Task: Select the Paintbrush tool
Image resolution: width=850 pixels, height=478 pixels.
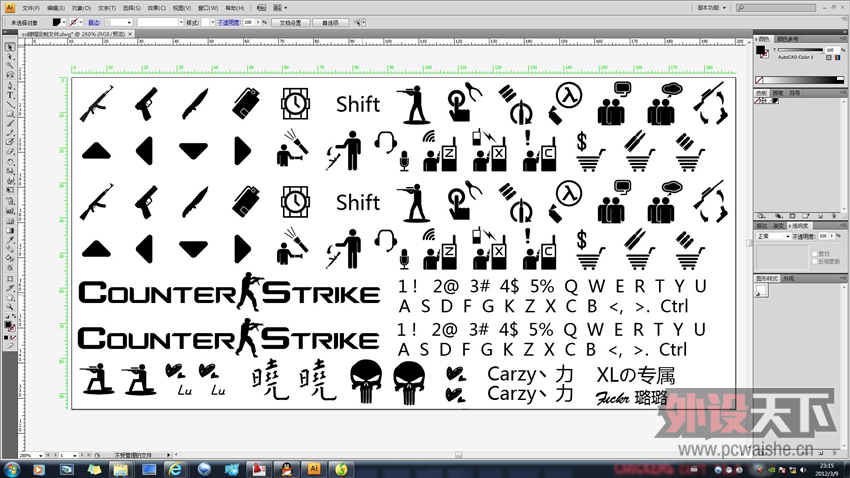Action: pos(10,124)
